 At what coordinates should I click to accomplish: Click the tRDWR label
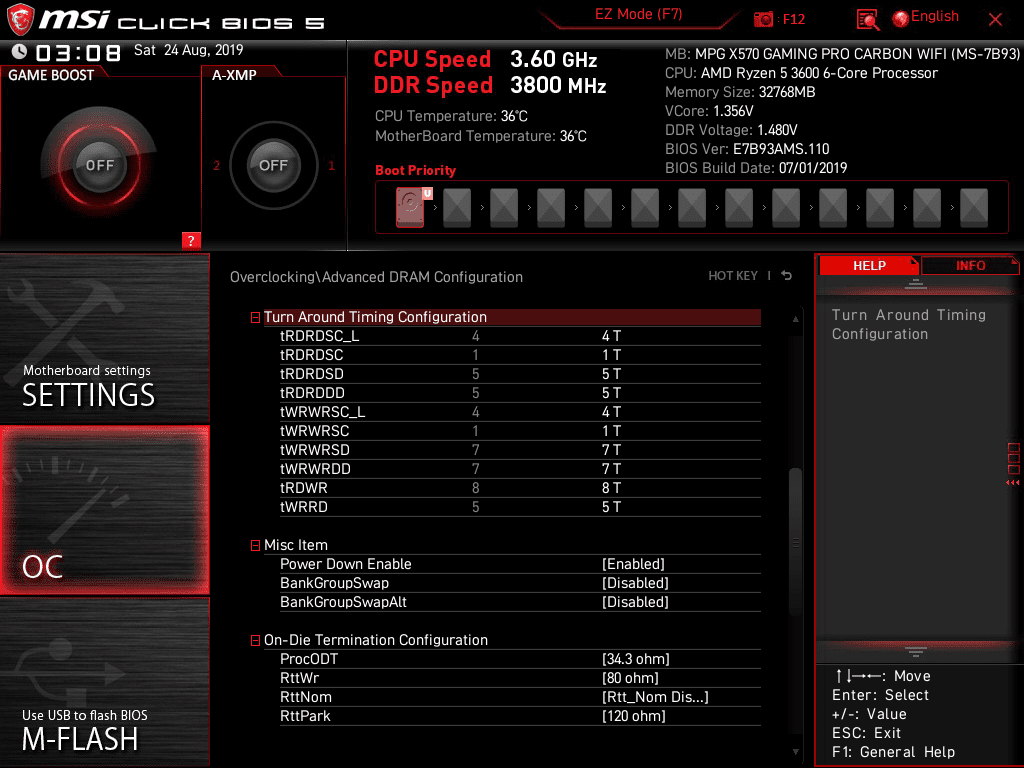pyautogui.click(x=304, y=488)
